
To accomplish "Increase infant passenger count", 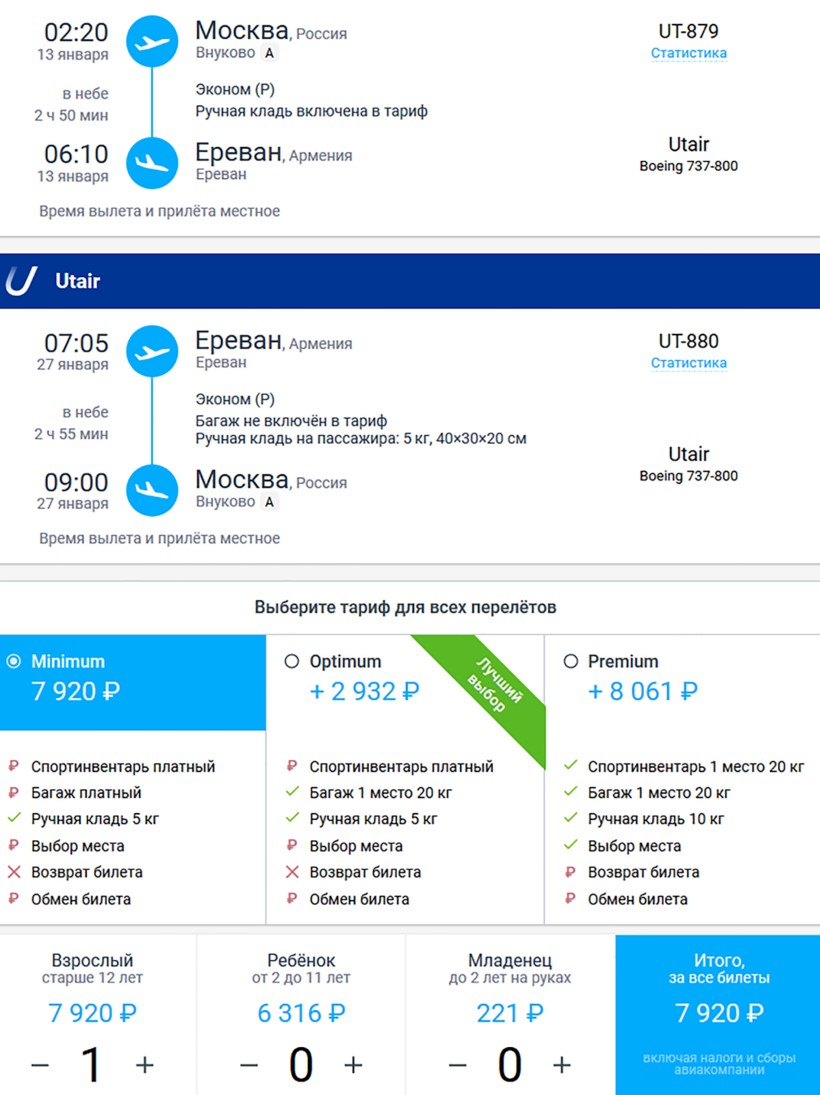I will pos(562,1065).
